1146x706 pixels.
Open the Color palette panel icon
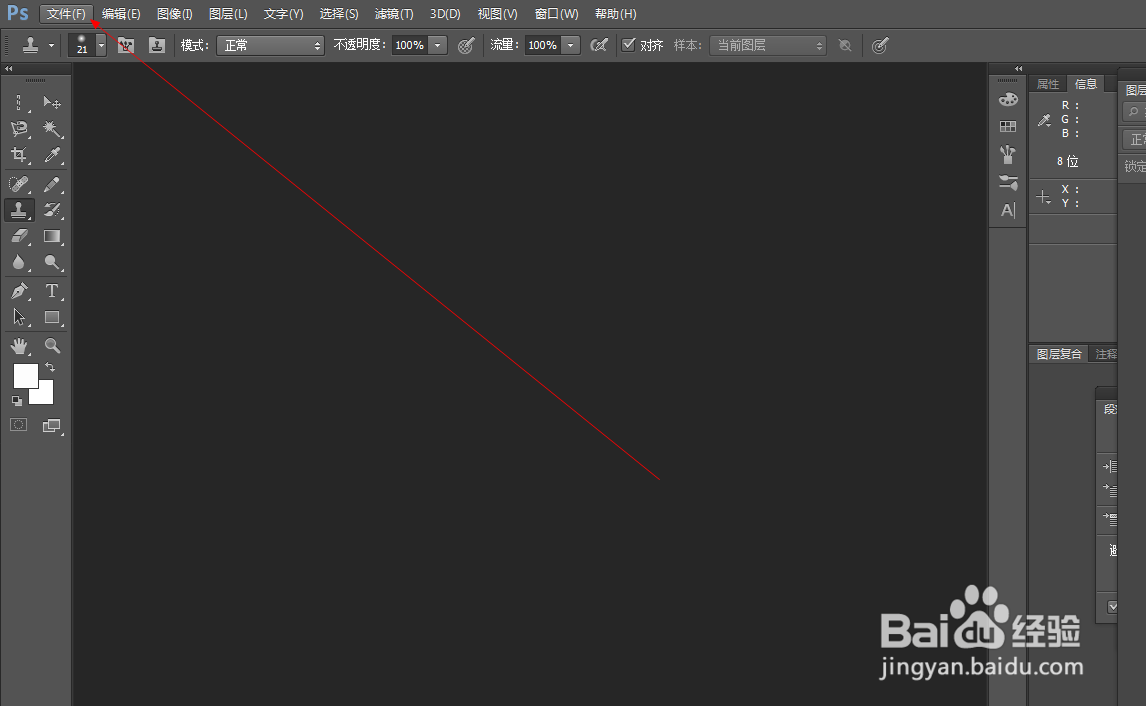tap(1008, 99)
